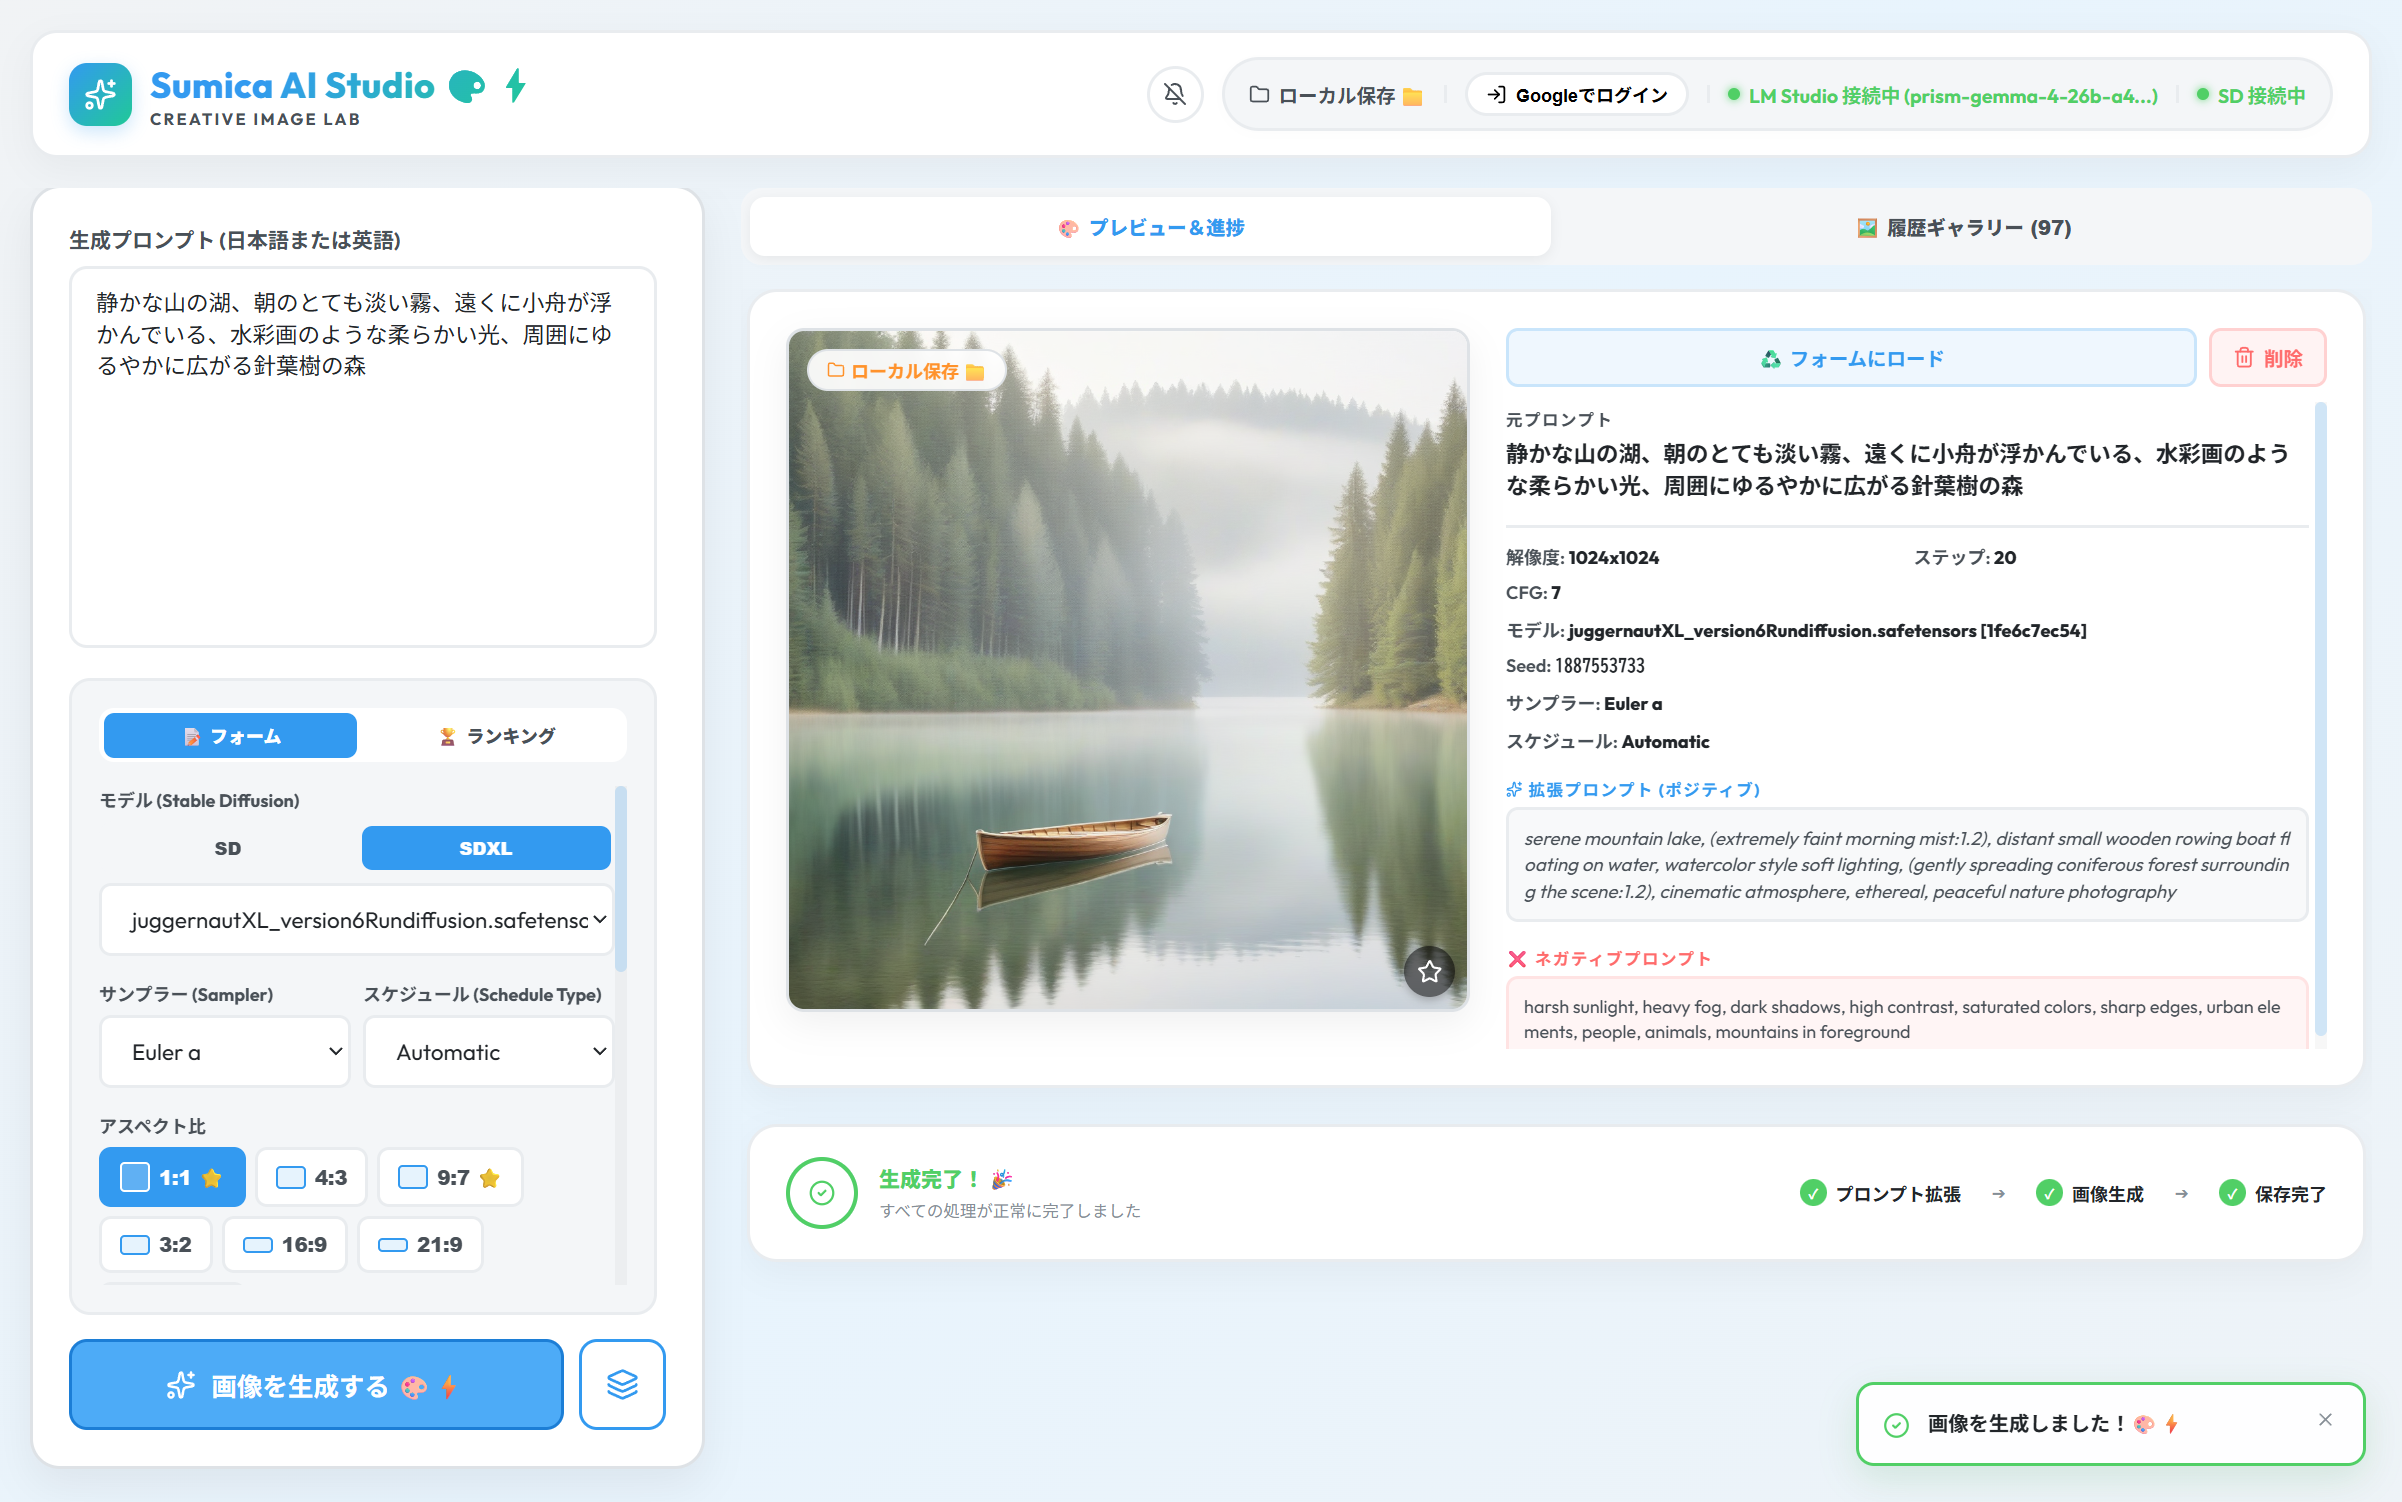The width and height of the screenshot is (2402, 1502).
Task: Click the CFG 7 value
Action: click(x=1556, y=593)
